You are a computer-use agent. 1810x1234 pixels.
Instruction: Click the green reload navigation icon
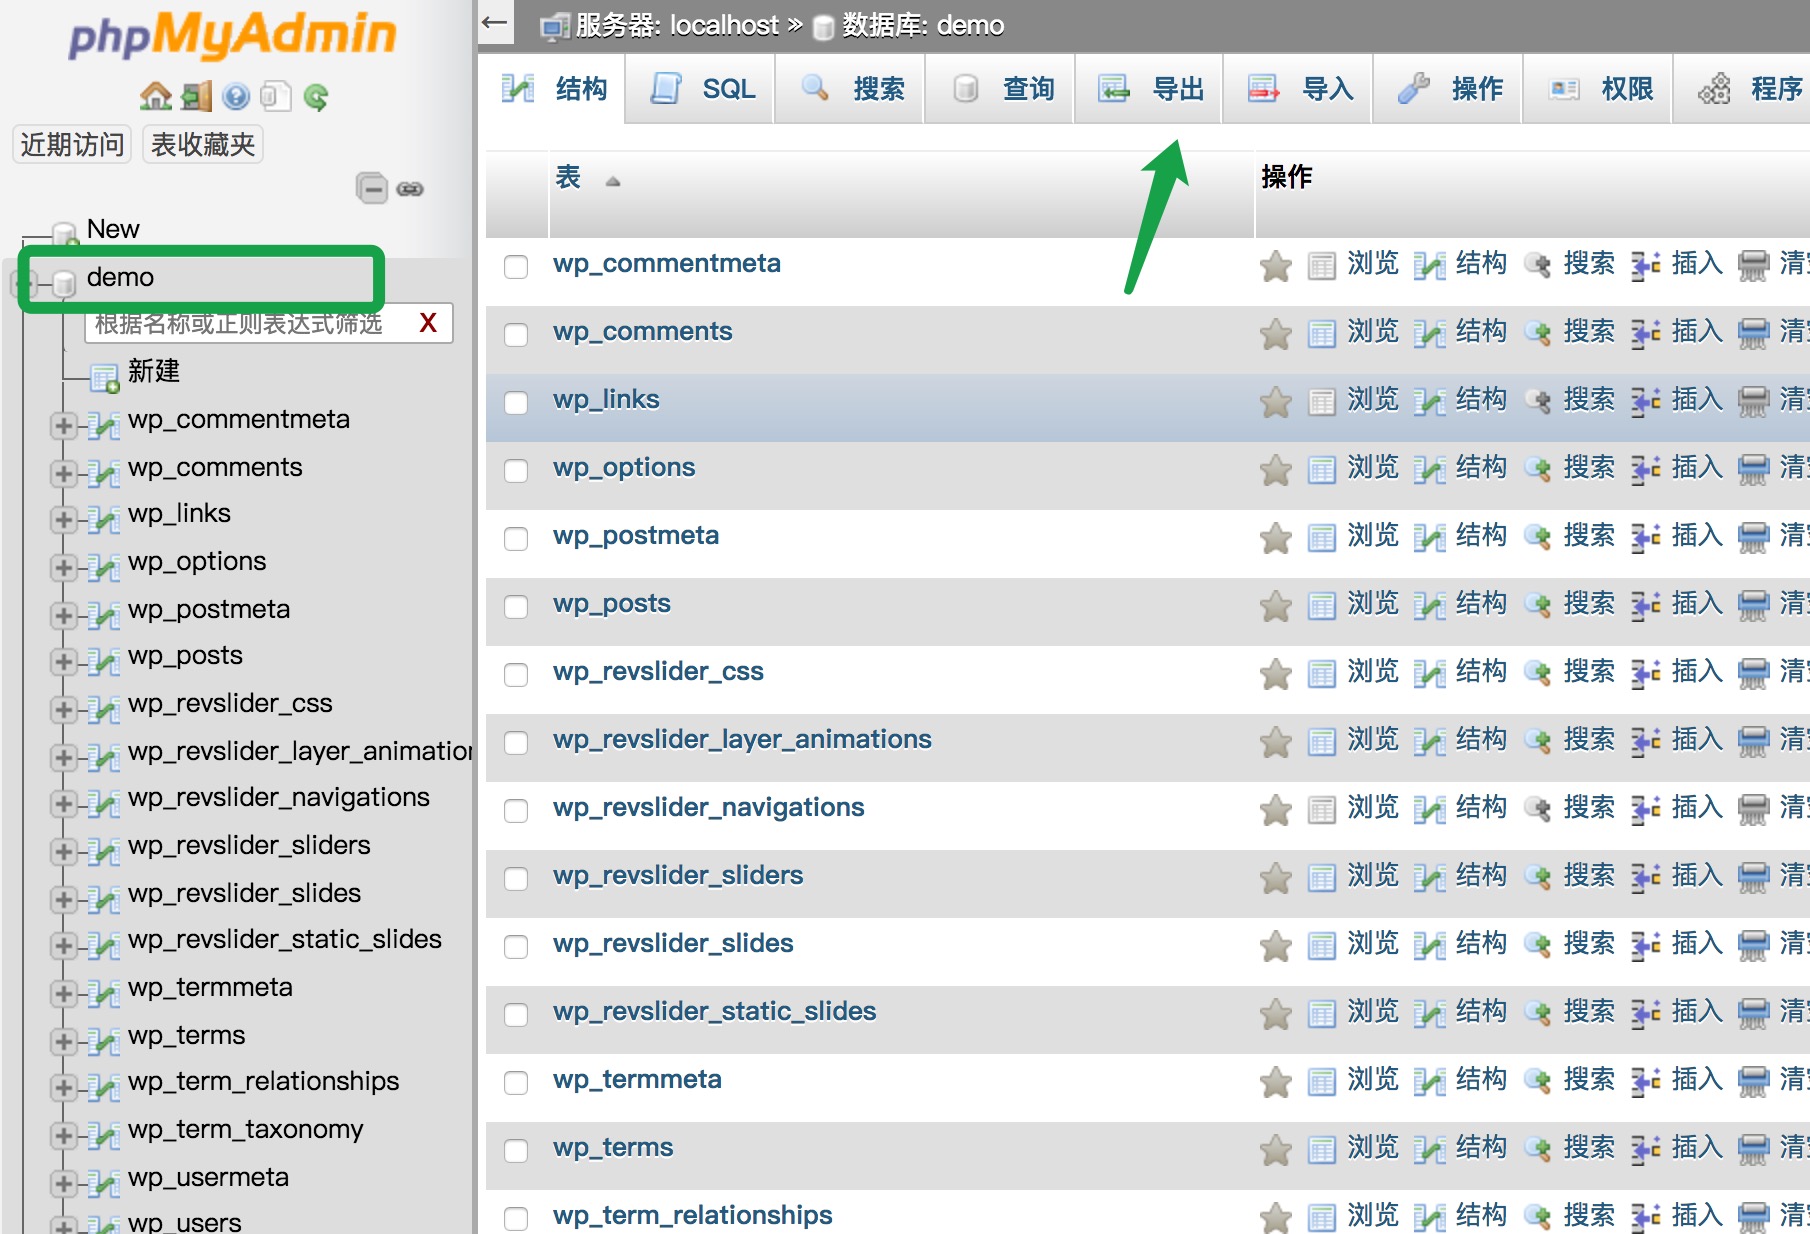(316, 97)
